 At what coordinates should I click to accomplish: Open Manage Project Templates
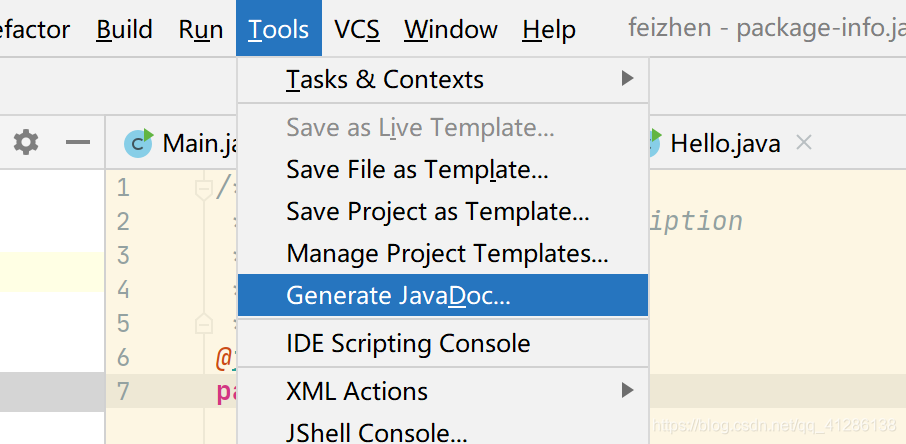(x=447, y=254)
